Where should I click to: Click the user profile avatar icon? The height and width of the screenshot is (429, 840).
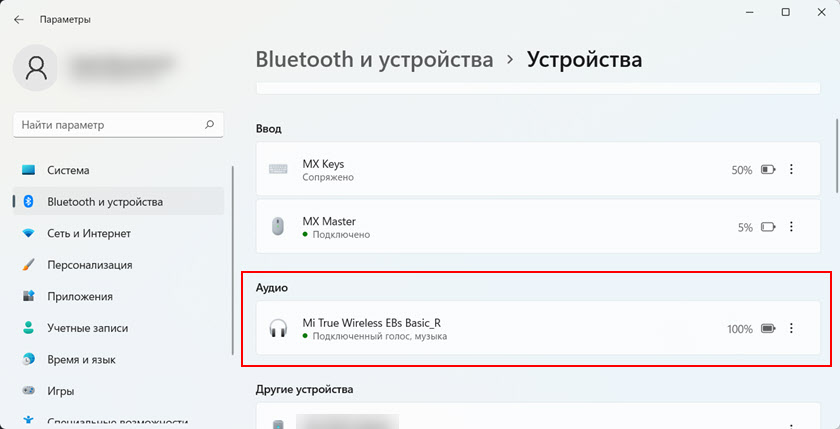37,68
